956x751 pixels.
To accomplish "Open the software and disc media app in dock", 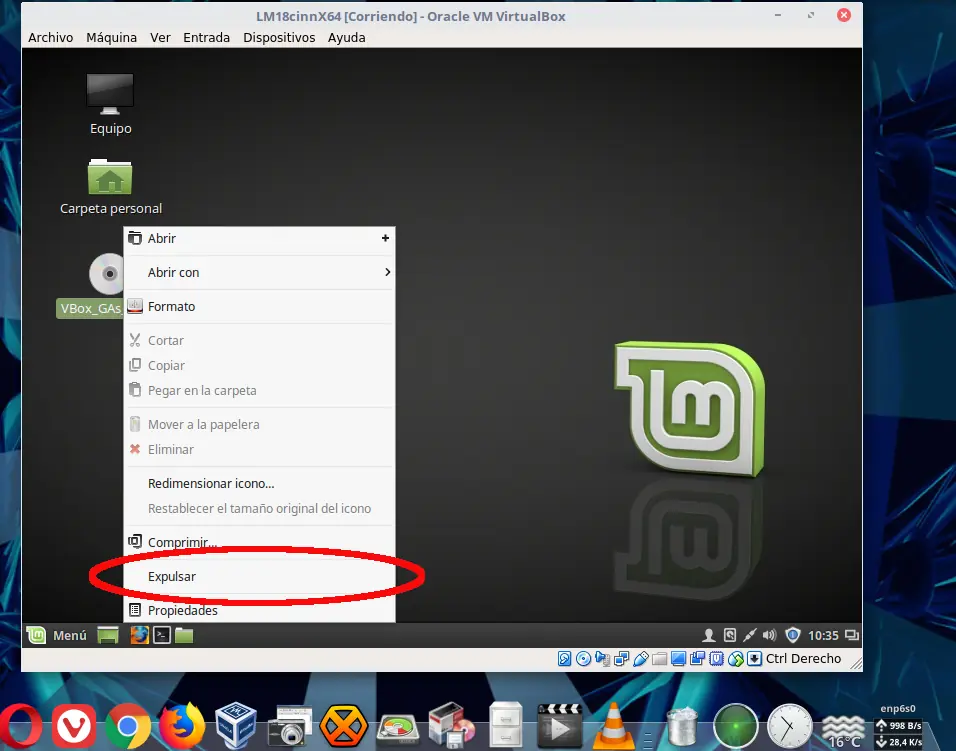I will click(x=452, y=725).
